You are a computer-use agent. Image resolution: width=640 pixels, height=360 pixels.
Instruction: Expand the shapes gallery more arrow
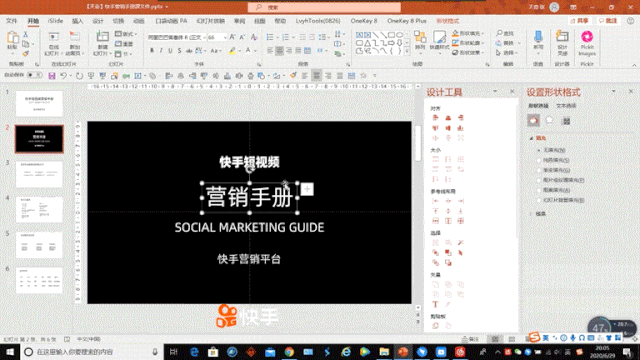click(x=407, y=52)
